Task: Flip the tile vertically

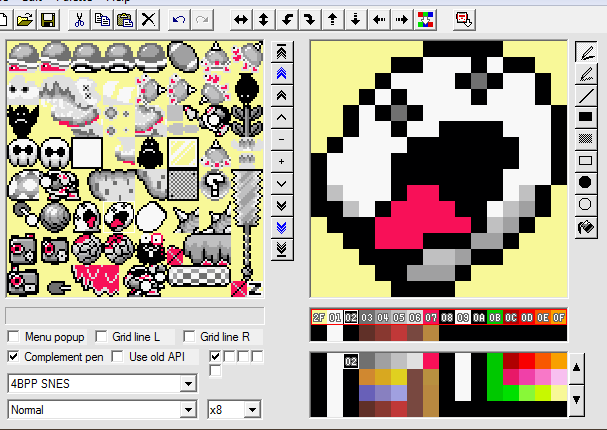Action: click(x=264, y=19)
